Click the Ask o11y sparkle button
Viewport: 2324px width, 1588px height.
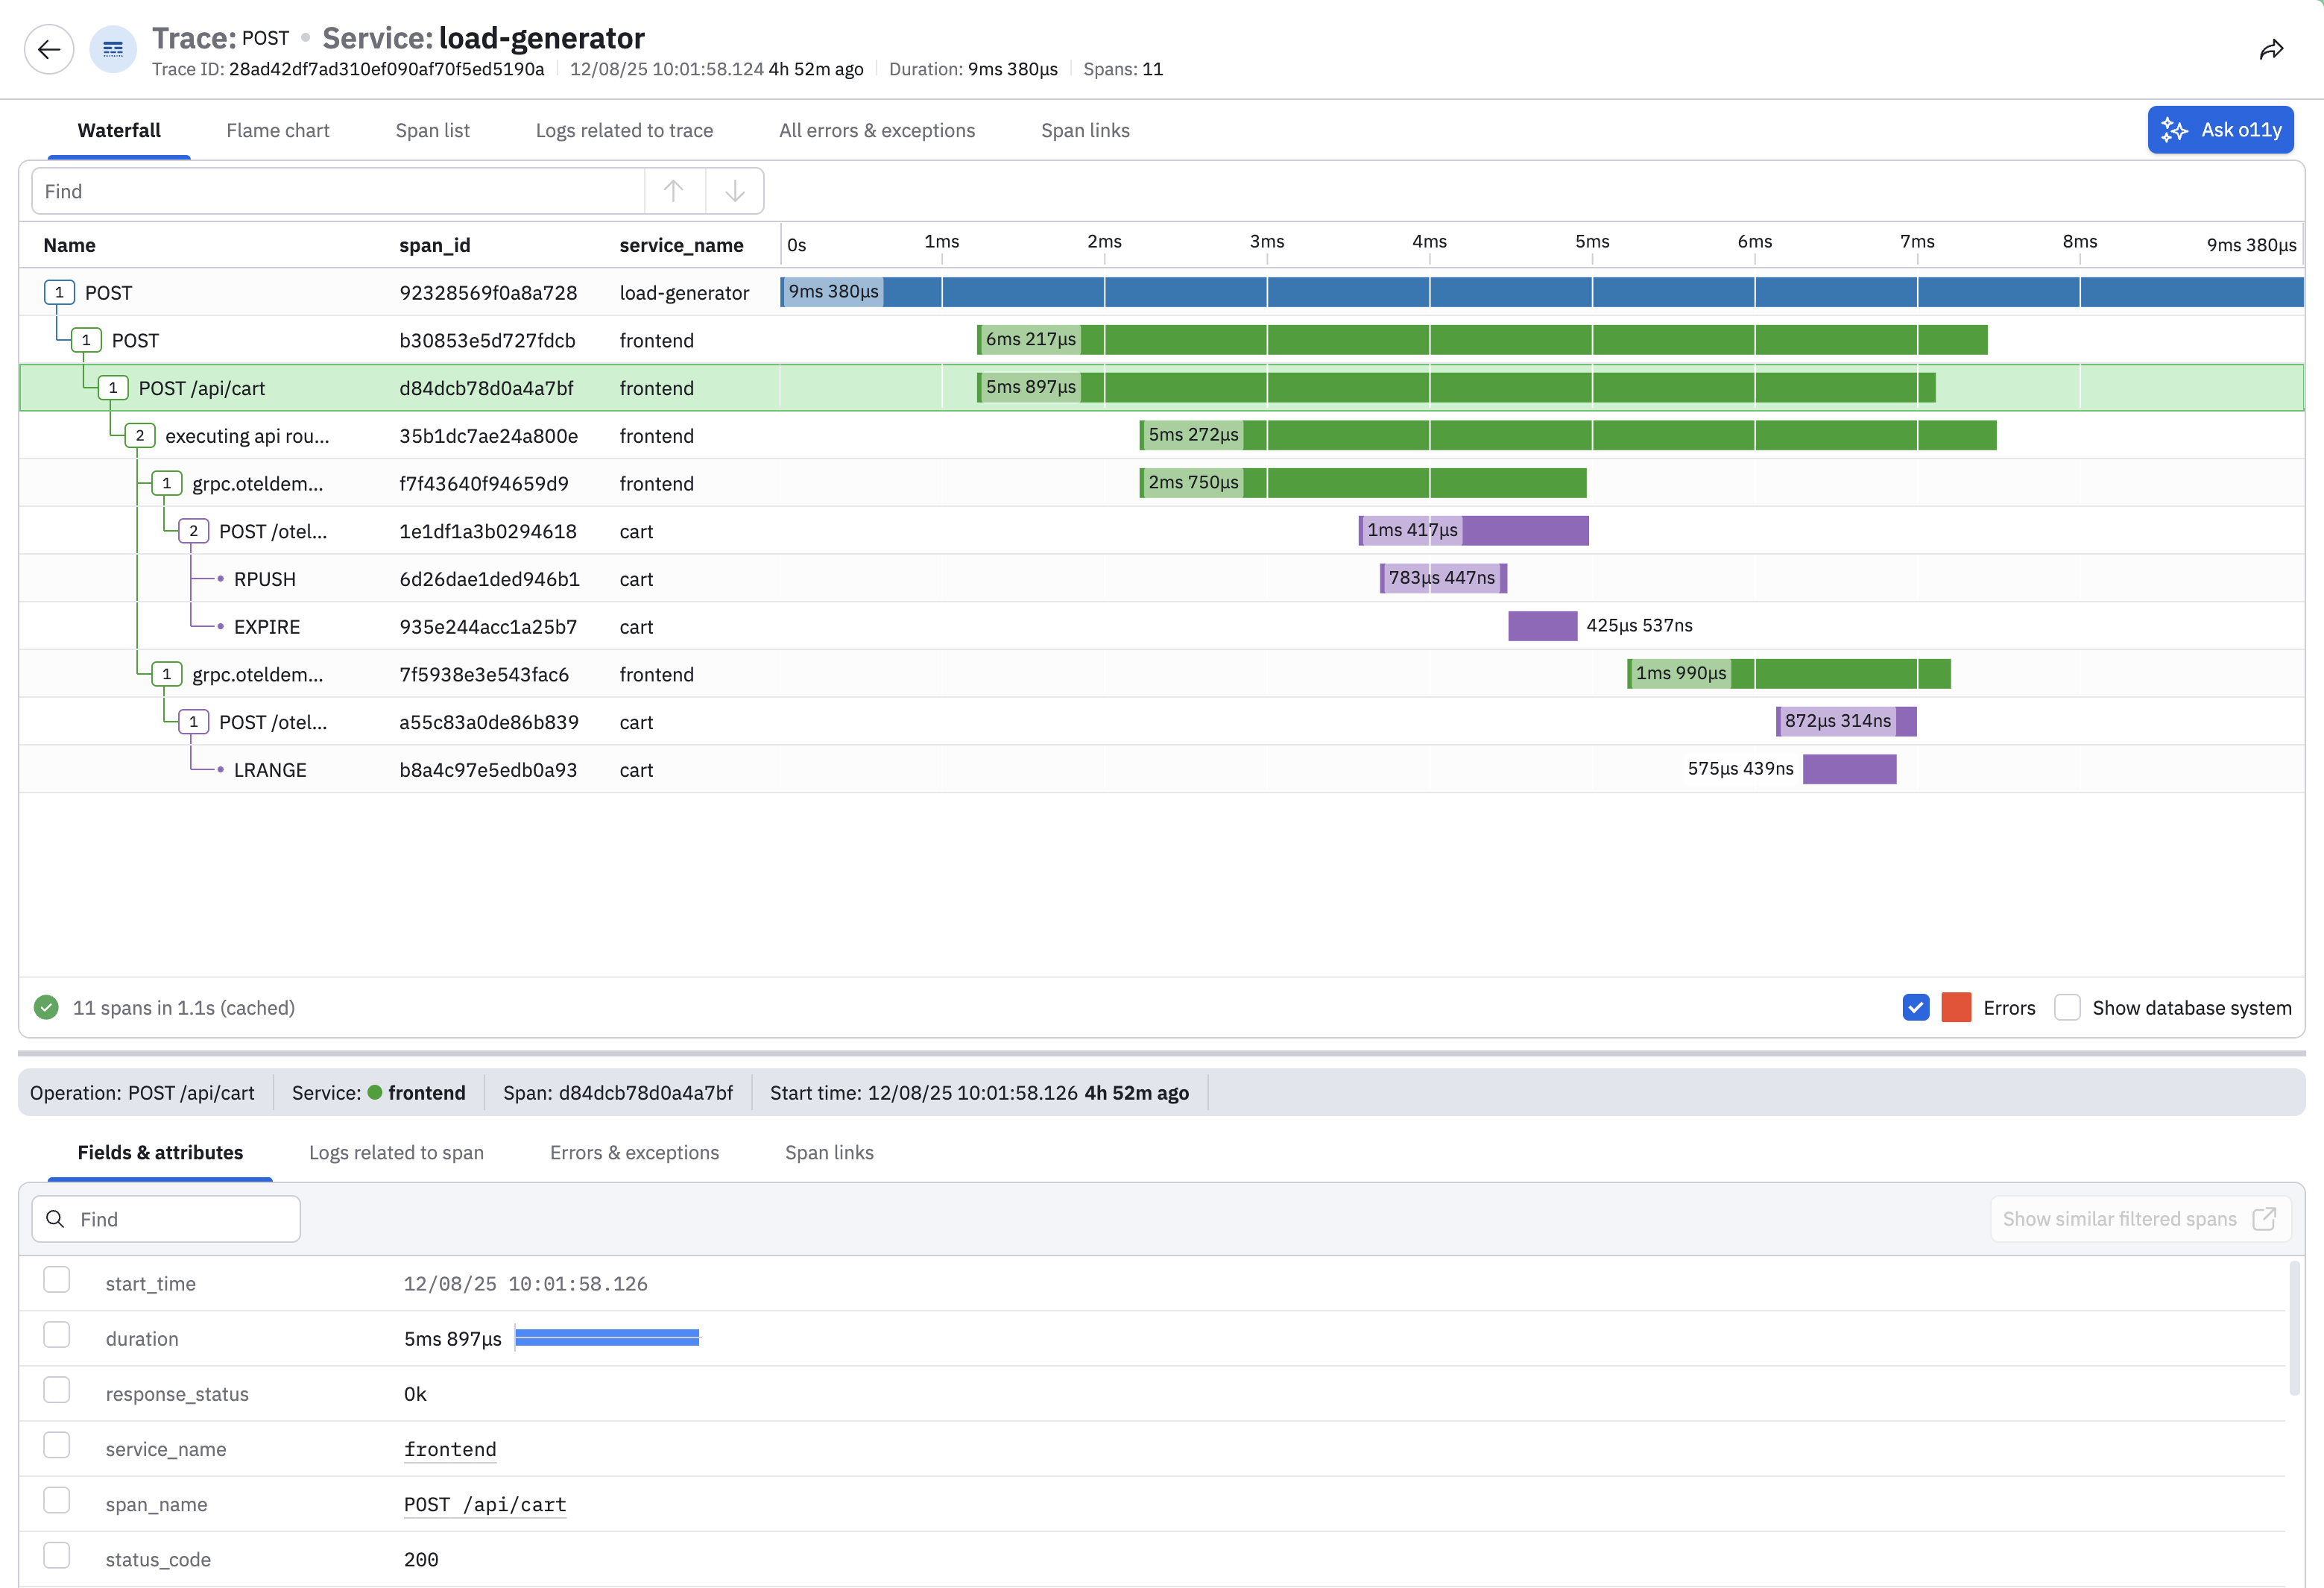click(2220, 130)
